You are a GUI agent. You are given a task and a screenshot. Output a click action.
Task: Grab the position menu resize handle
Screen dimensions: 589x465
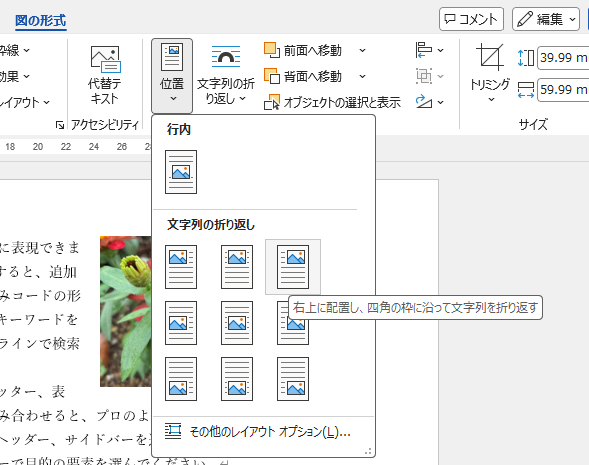pos(368,451)
